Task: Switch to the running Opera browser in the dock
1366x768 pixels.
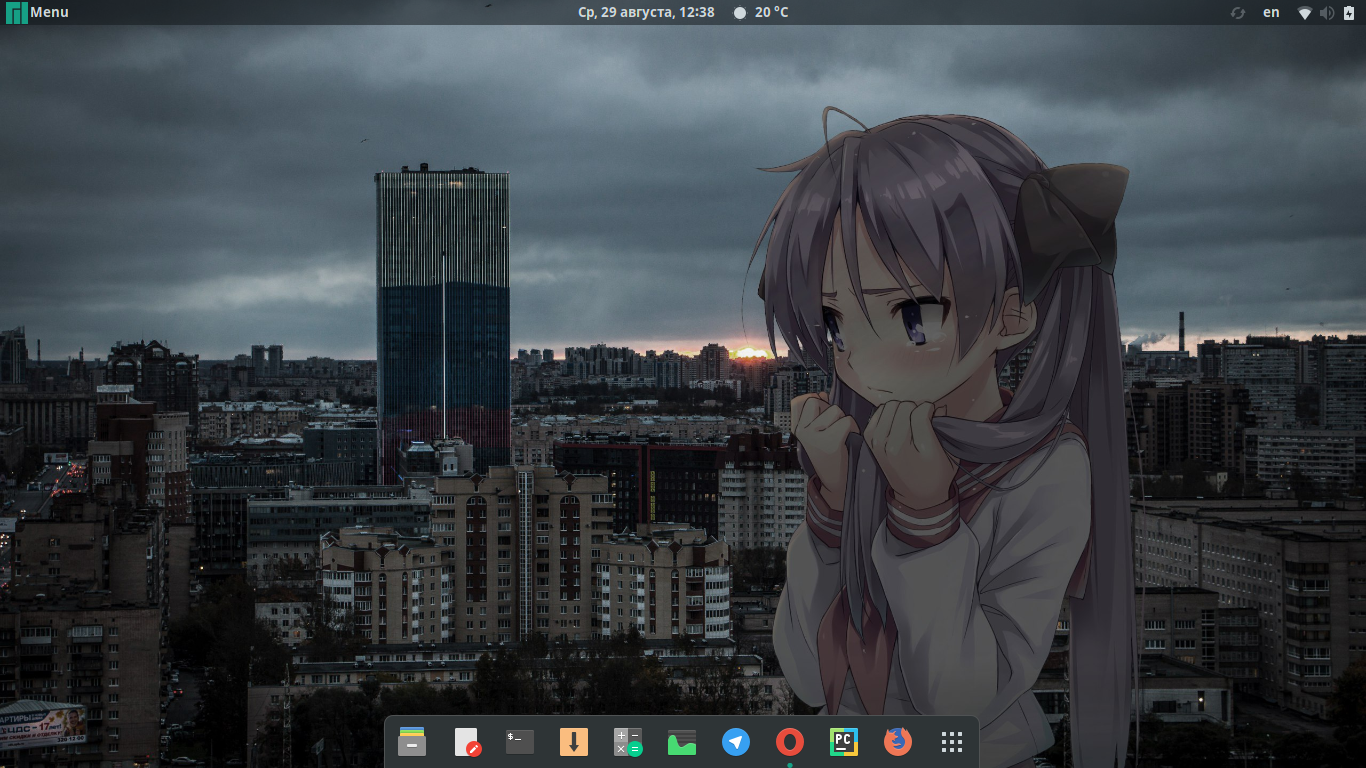Action: coord(790,741)
